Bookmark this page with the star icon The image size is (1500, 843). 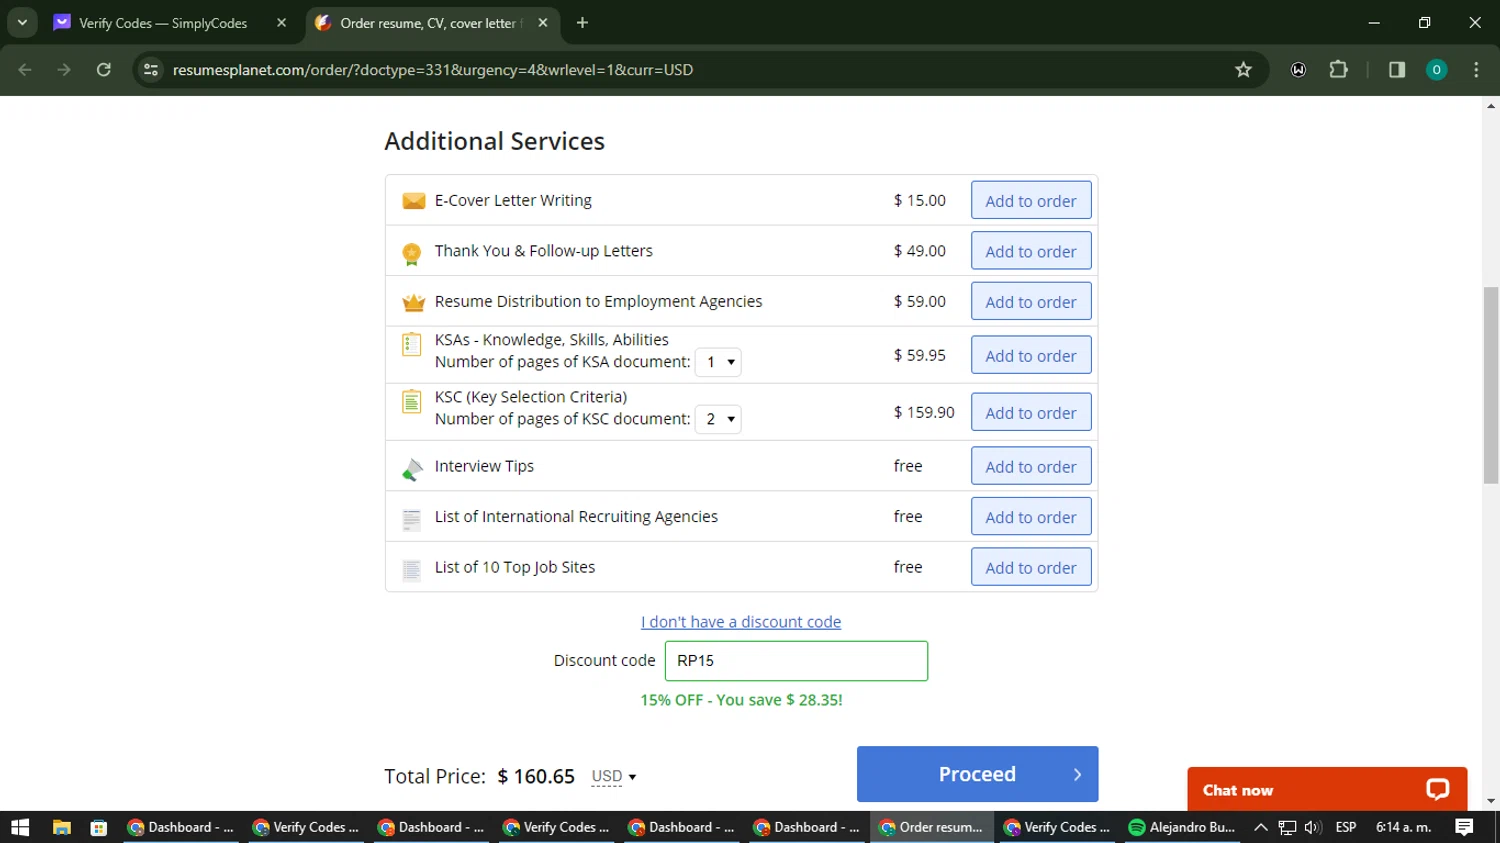click(x=1243, y=70)
